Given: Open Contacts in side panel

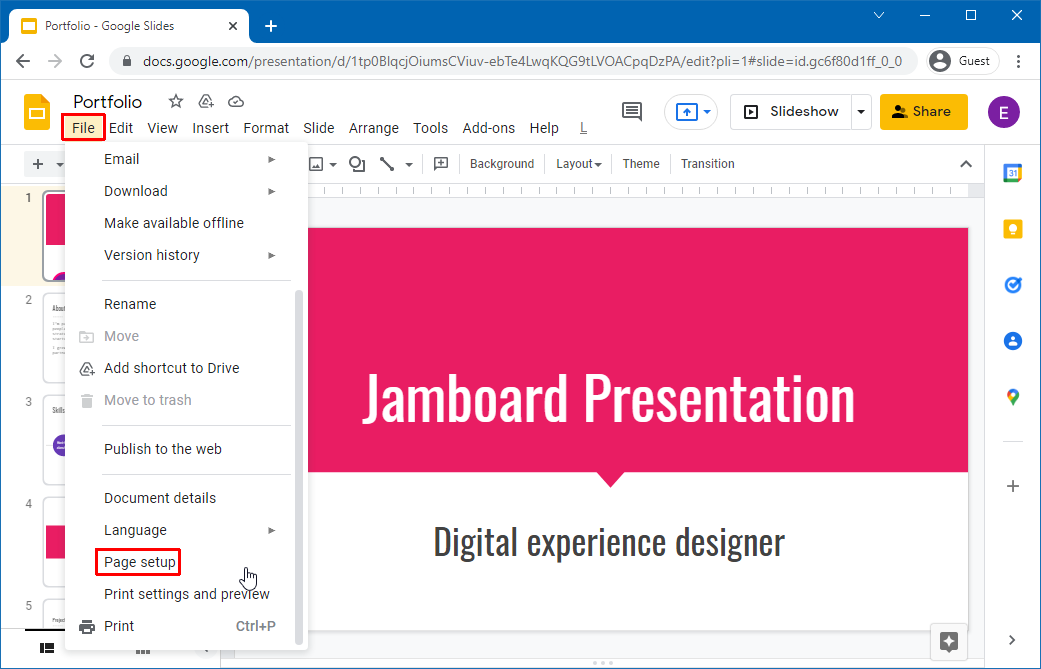Looking at the screenshot, I should click(1012, 341).
